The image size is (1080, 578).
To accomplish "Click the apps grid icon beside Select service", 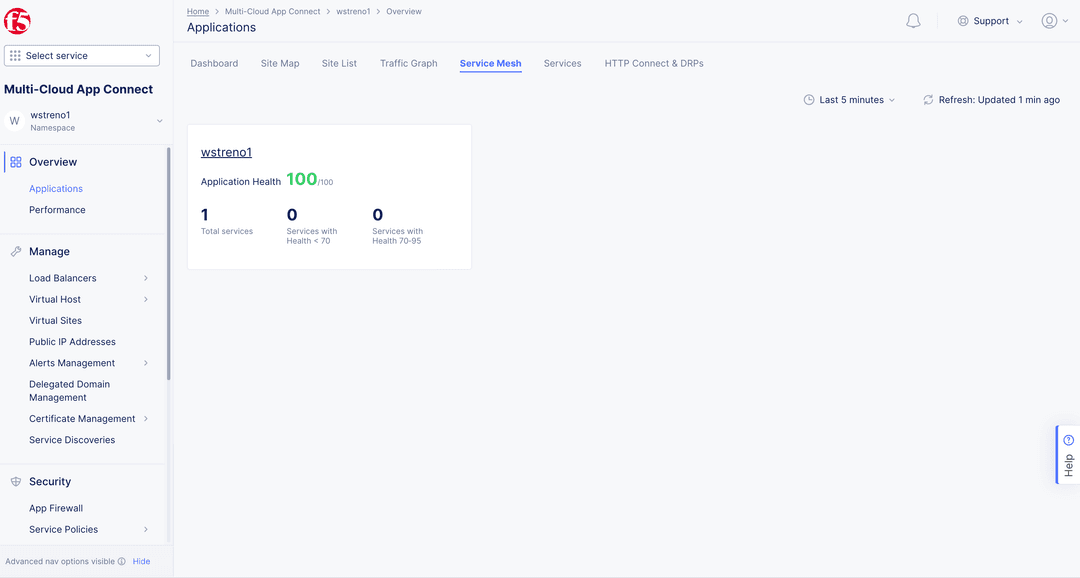I will tap(14, 55).
